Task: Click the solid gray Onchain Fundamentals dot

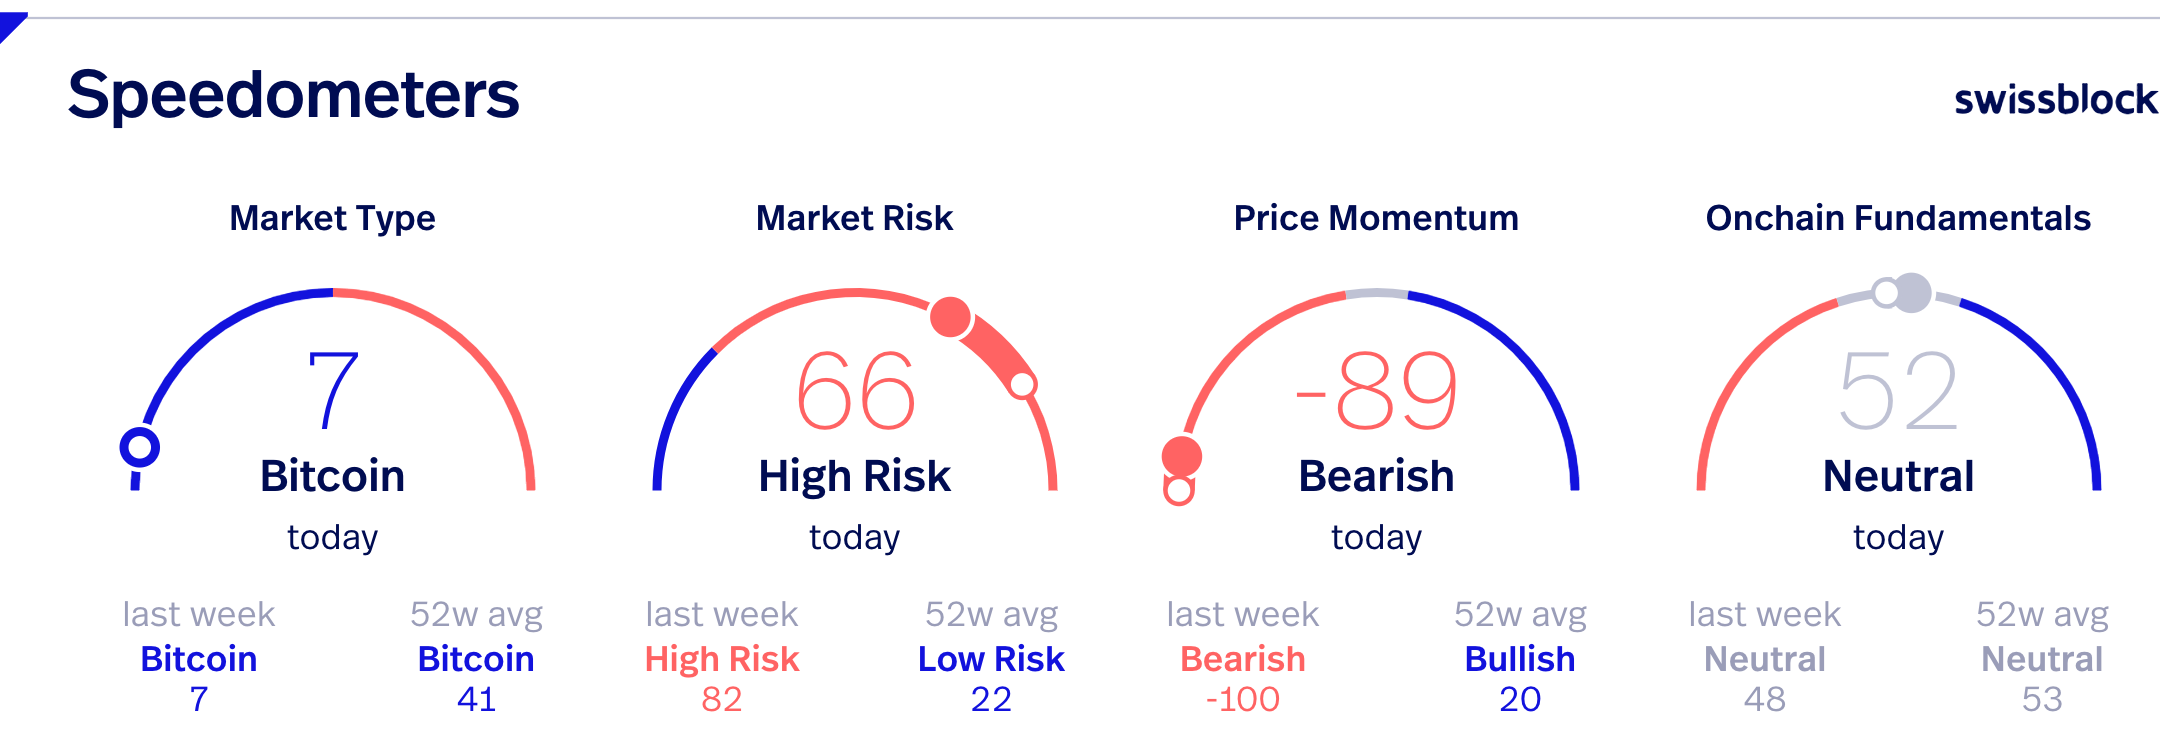Action: click(1912, 293)
